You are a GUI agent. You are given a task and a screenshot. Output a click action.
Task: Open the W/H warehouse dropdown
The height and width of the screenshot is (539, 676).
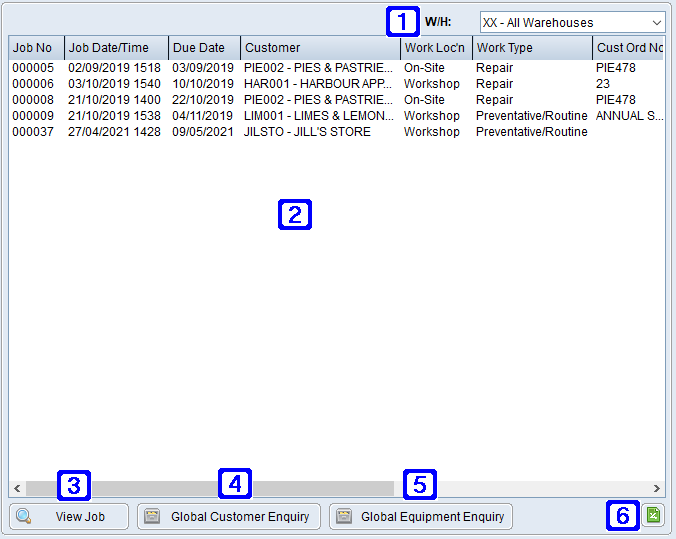(573, 22)
